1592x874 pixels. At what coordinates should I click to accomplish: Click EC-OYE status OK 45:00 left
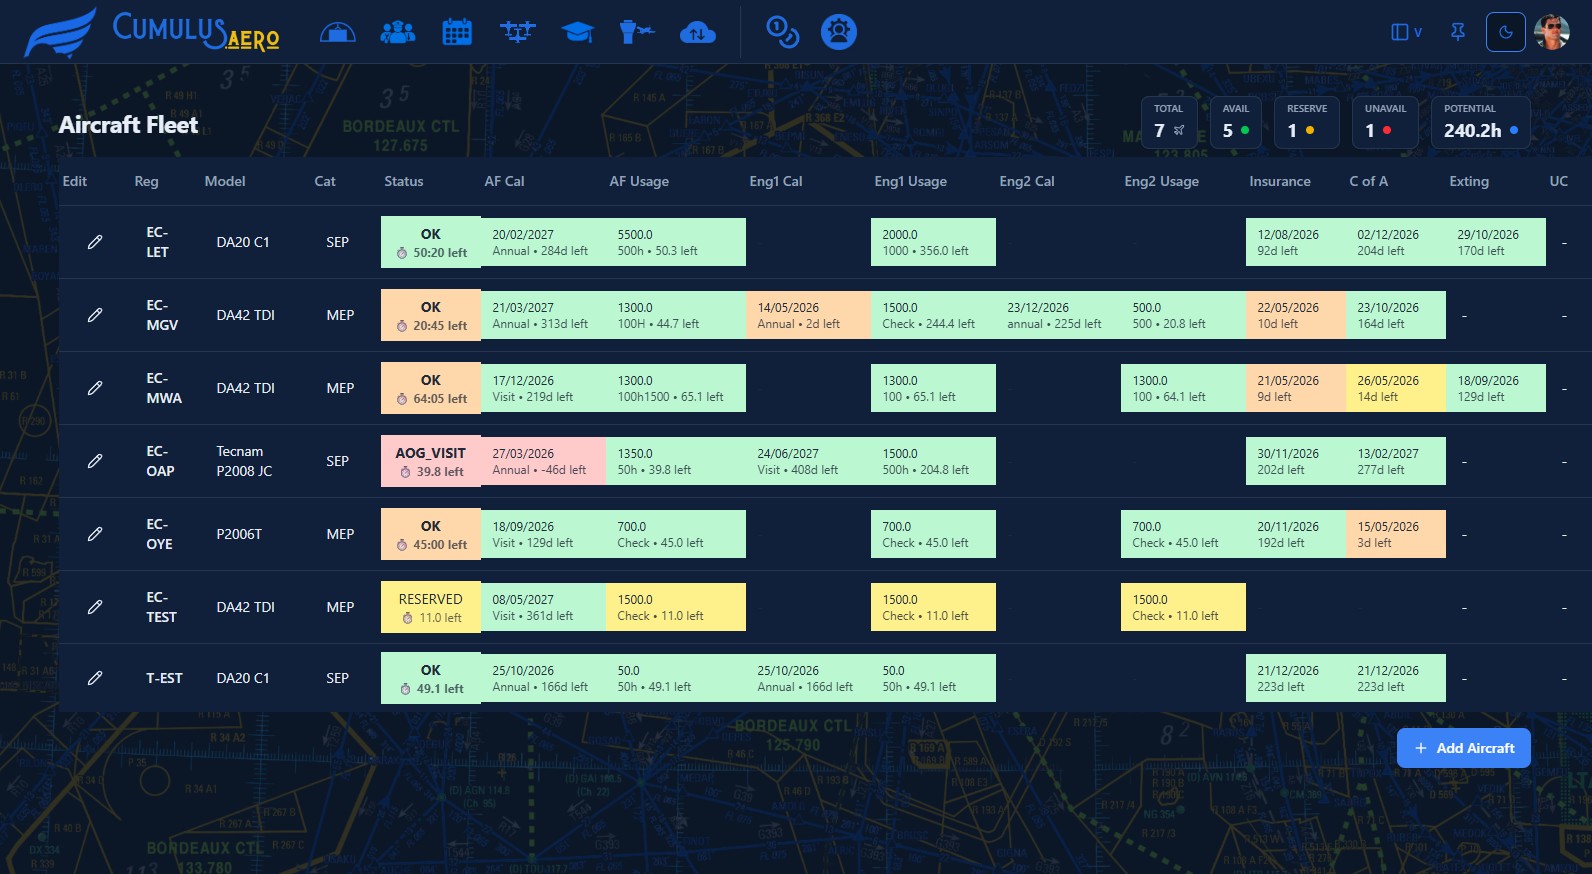[431, 534]
